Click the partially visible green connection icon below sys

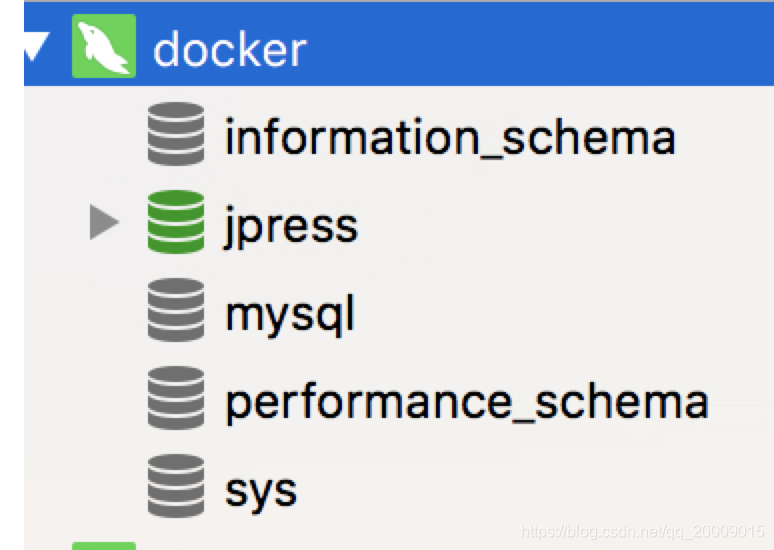(104, 546)
